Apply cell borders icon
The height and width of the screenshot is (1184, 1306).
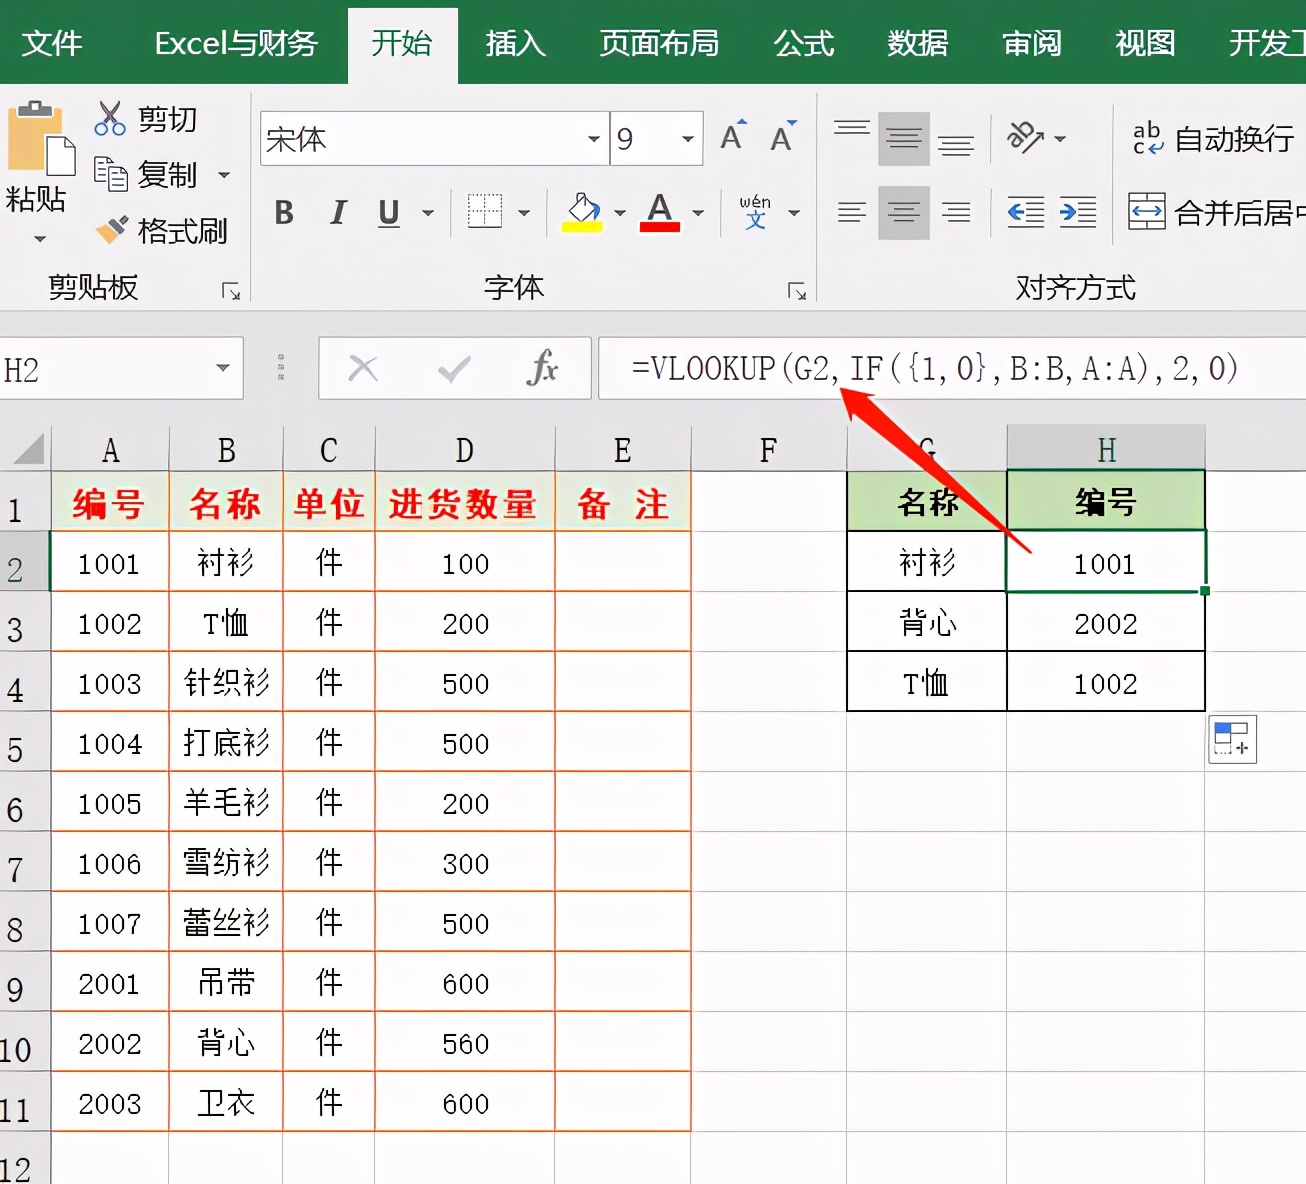tap(485, 212)
